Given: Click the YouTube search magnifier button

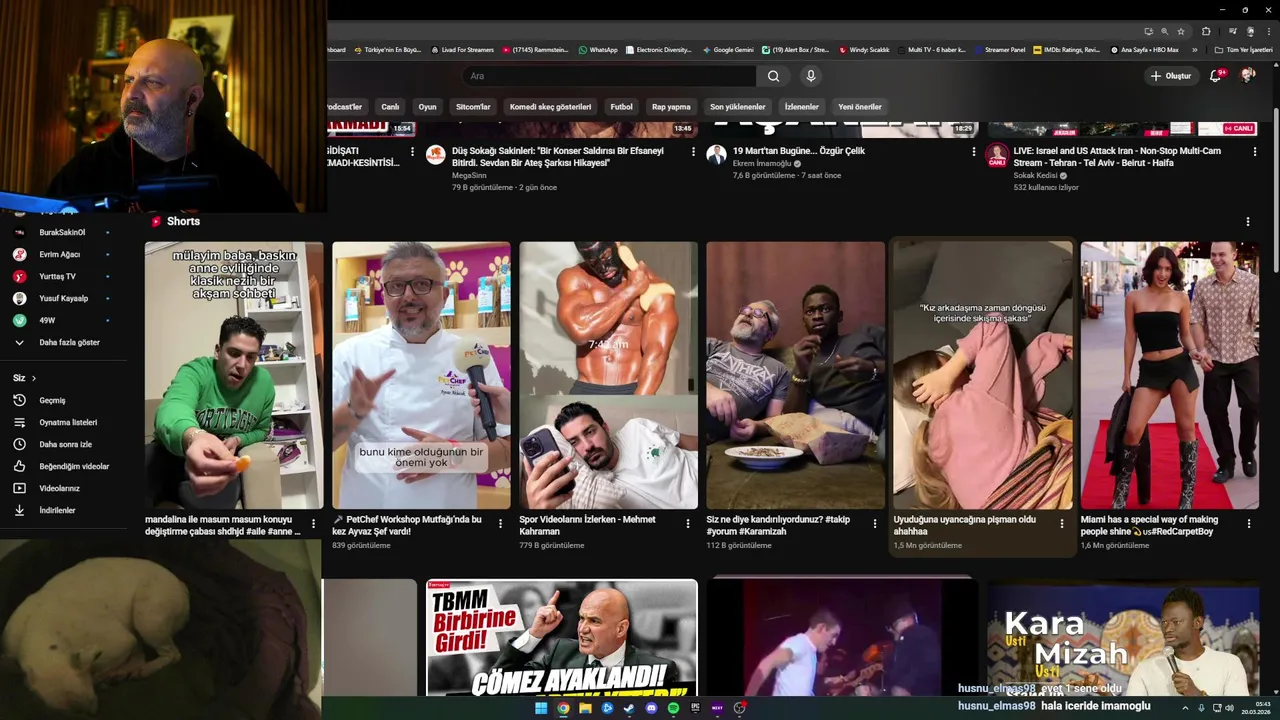Looking at the screenshot, I should point(773,76).
